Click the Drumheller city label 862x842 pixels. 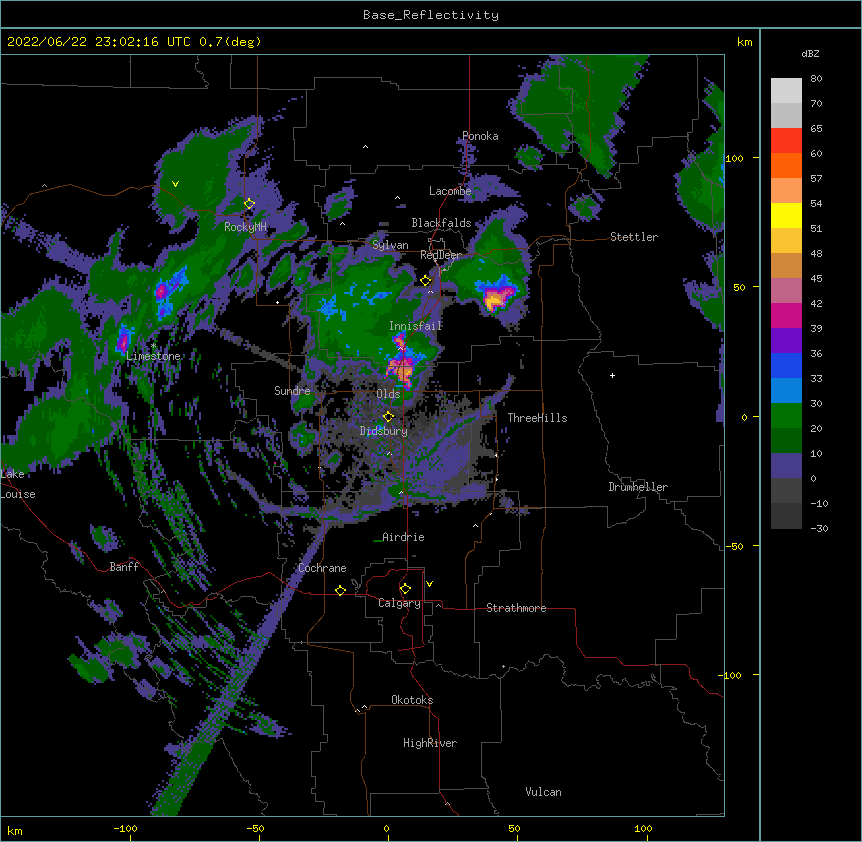click(x=638, y=487)
